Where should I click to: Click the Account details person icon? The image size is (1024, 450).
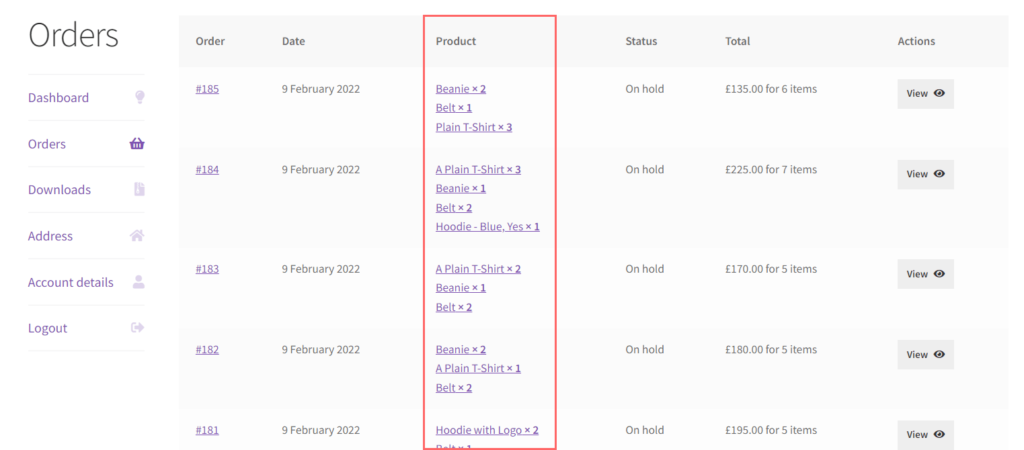pyautogui.click(x=138, y=282)
